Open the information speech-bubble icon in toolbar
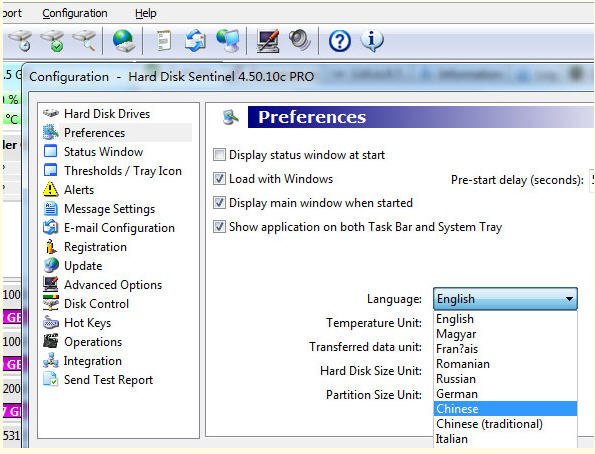The image size is (595, 454). tap(372, 41)
